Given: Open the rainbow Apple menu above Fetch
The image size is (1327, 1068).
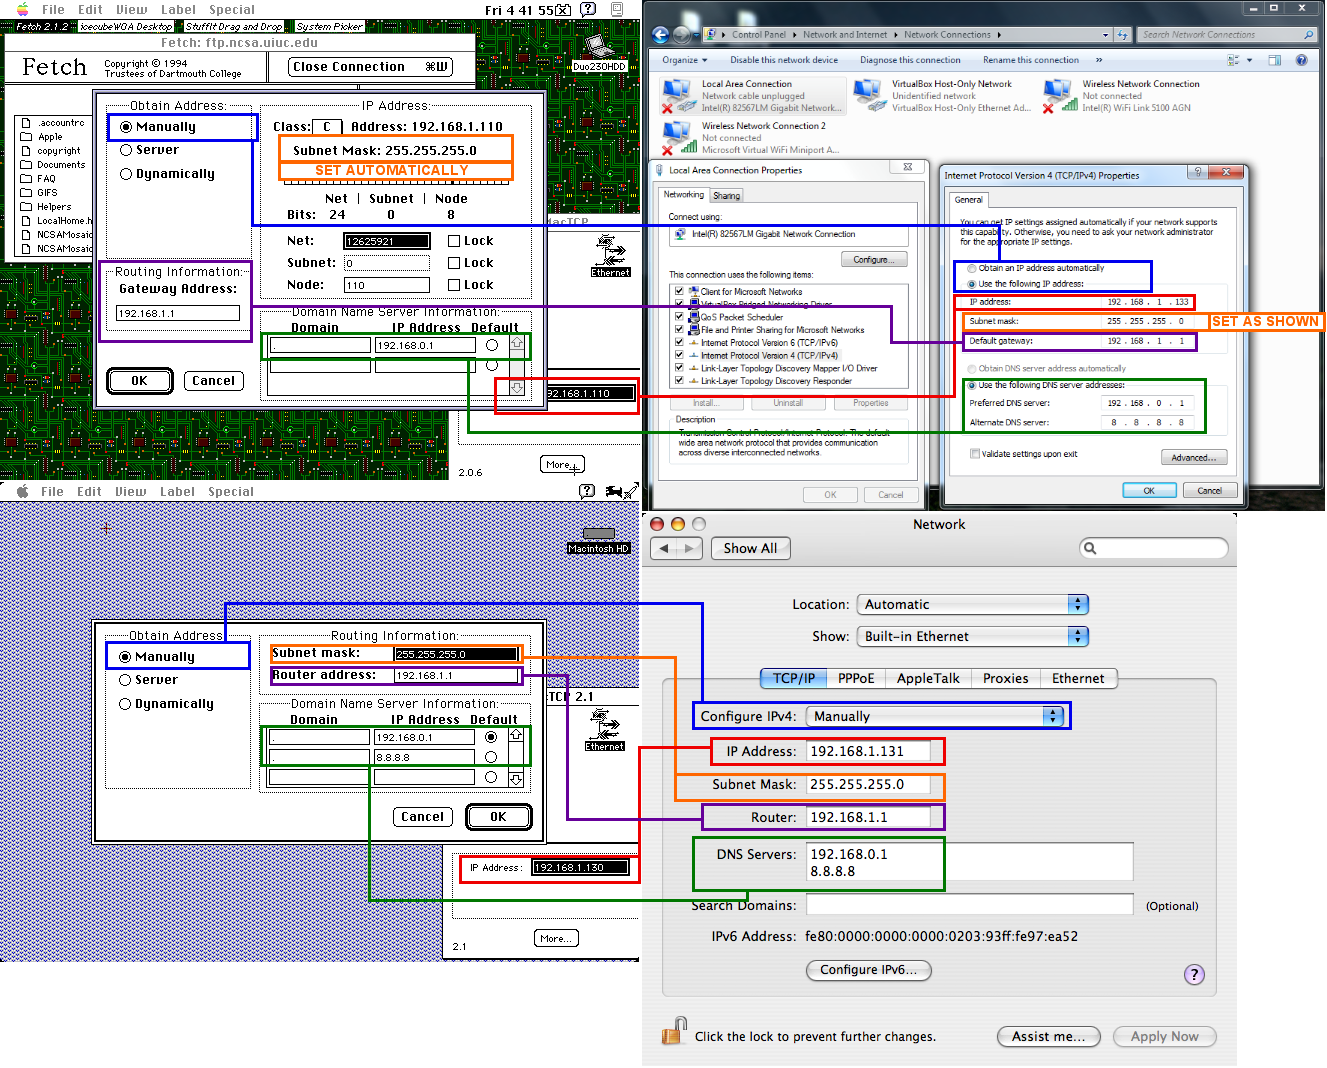Looking at the screenshot, I should pyautogui.click(x=22, y=9).
